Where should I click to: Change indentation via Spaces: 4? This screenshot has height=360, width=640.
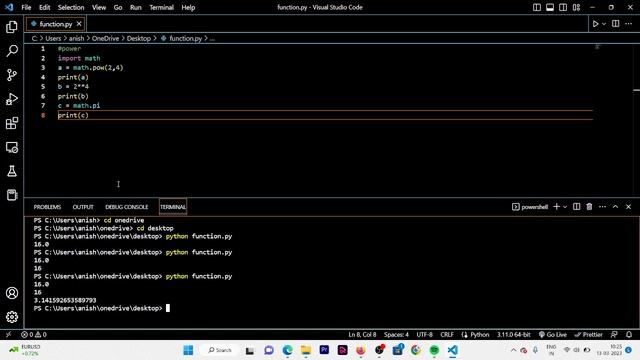396,334
